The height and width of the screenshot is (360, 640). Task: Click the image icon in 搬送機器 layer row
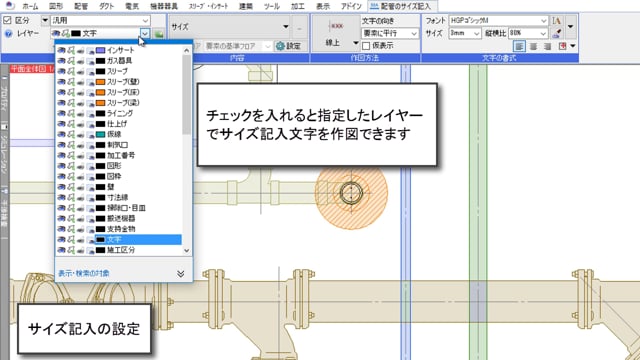click(90, 219)
